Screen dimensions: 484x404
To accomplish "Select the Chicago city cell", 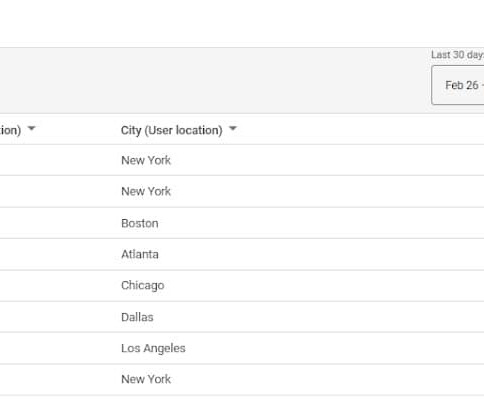I will pos(143,286).
